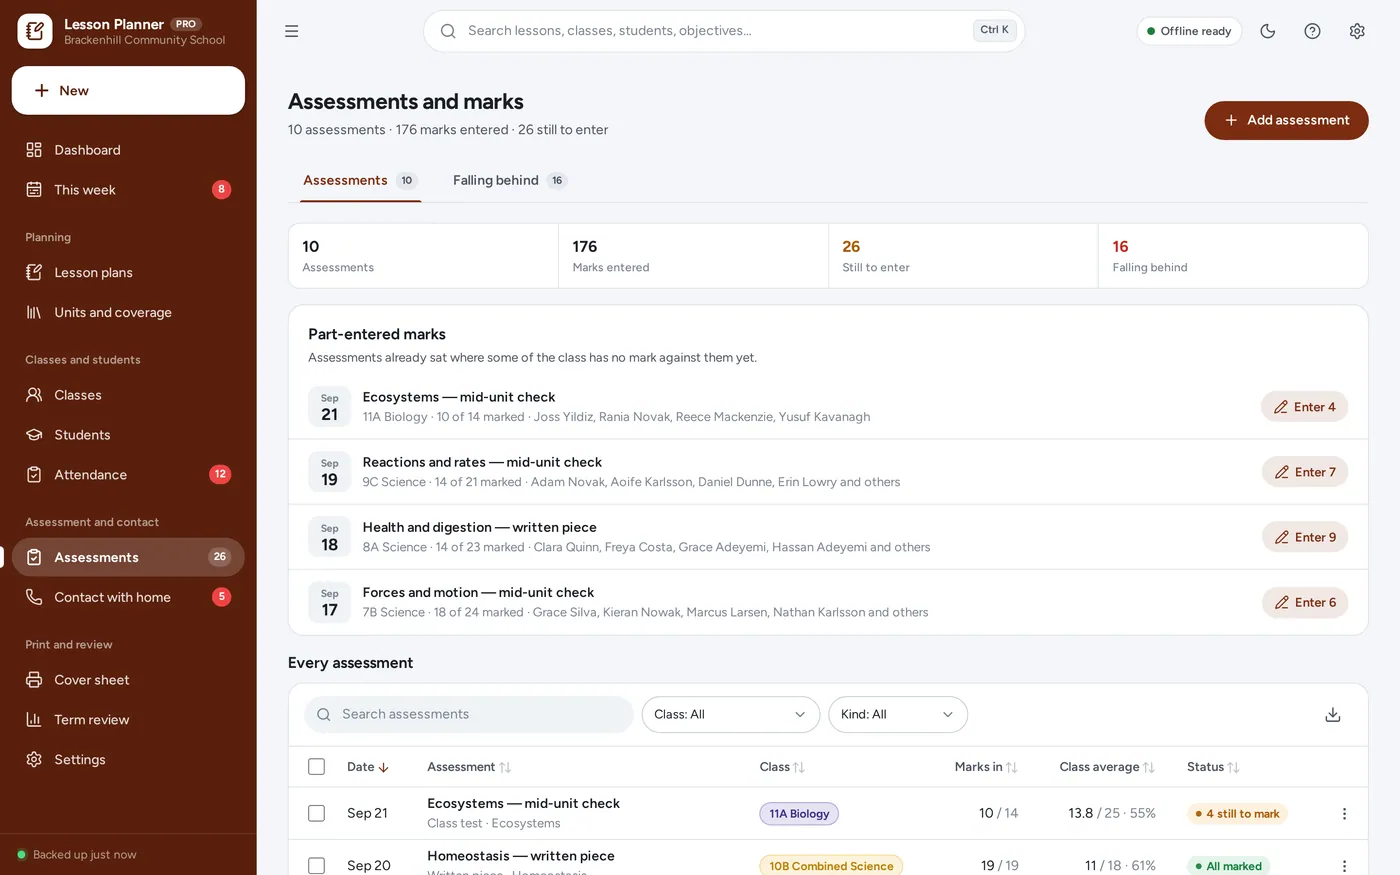Click the Lesson Planner logo icon
Image resolution: width=1400 pixels, height=875 pixels.
tap(35, 31)
